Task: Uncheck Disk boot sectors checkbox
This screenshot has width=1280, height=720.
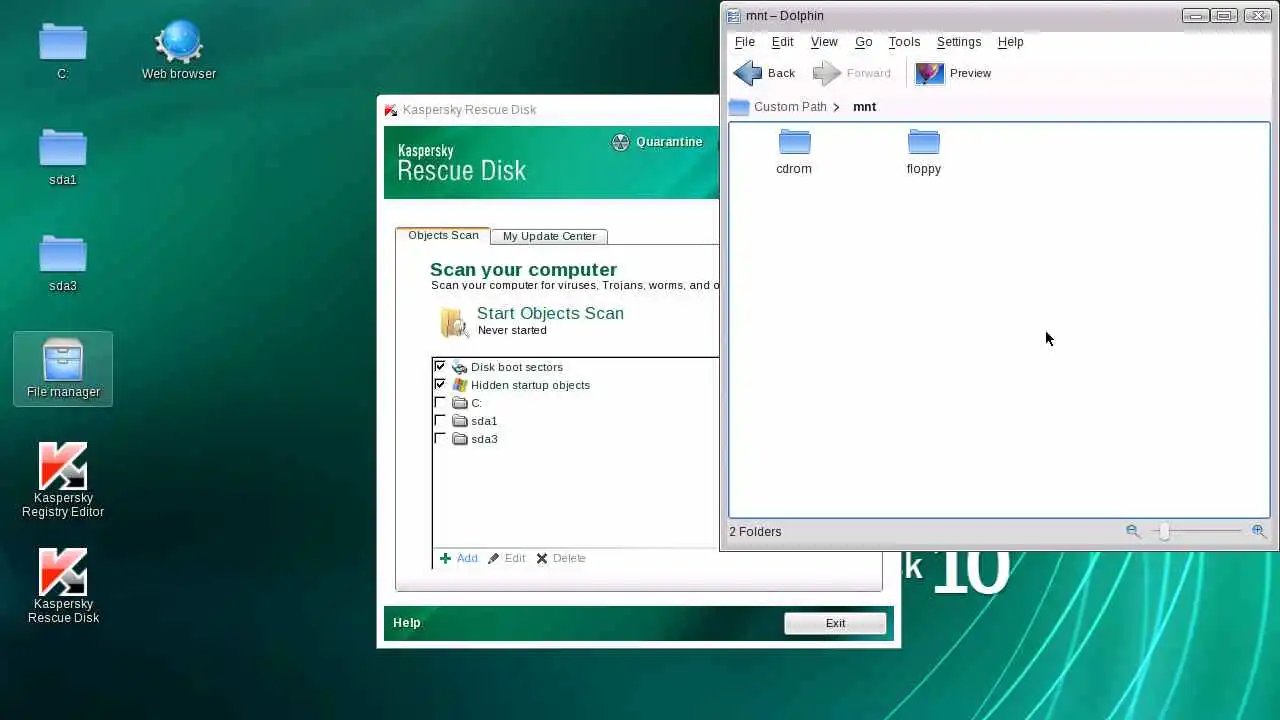Action: (440, 367)
